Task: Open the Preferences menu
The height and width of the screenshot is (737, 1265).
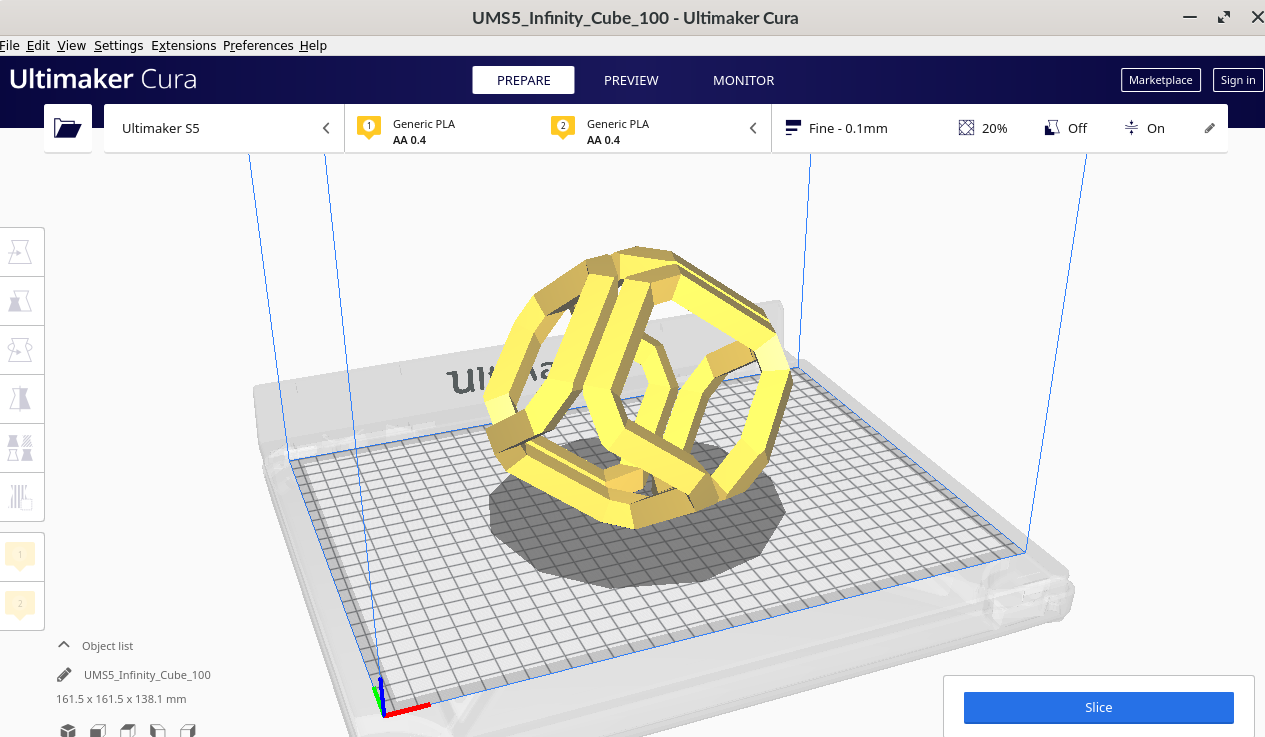Action: click(x=258, y=46)
